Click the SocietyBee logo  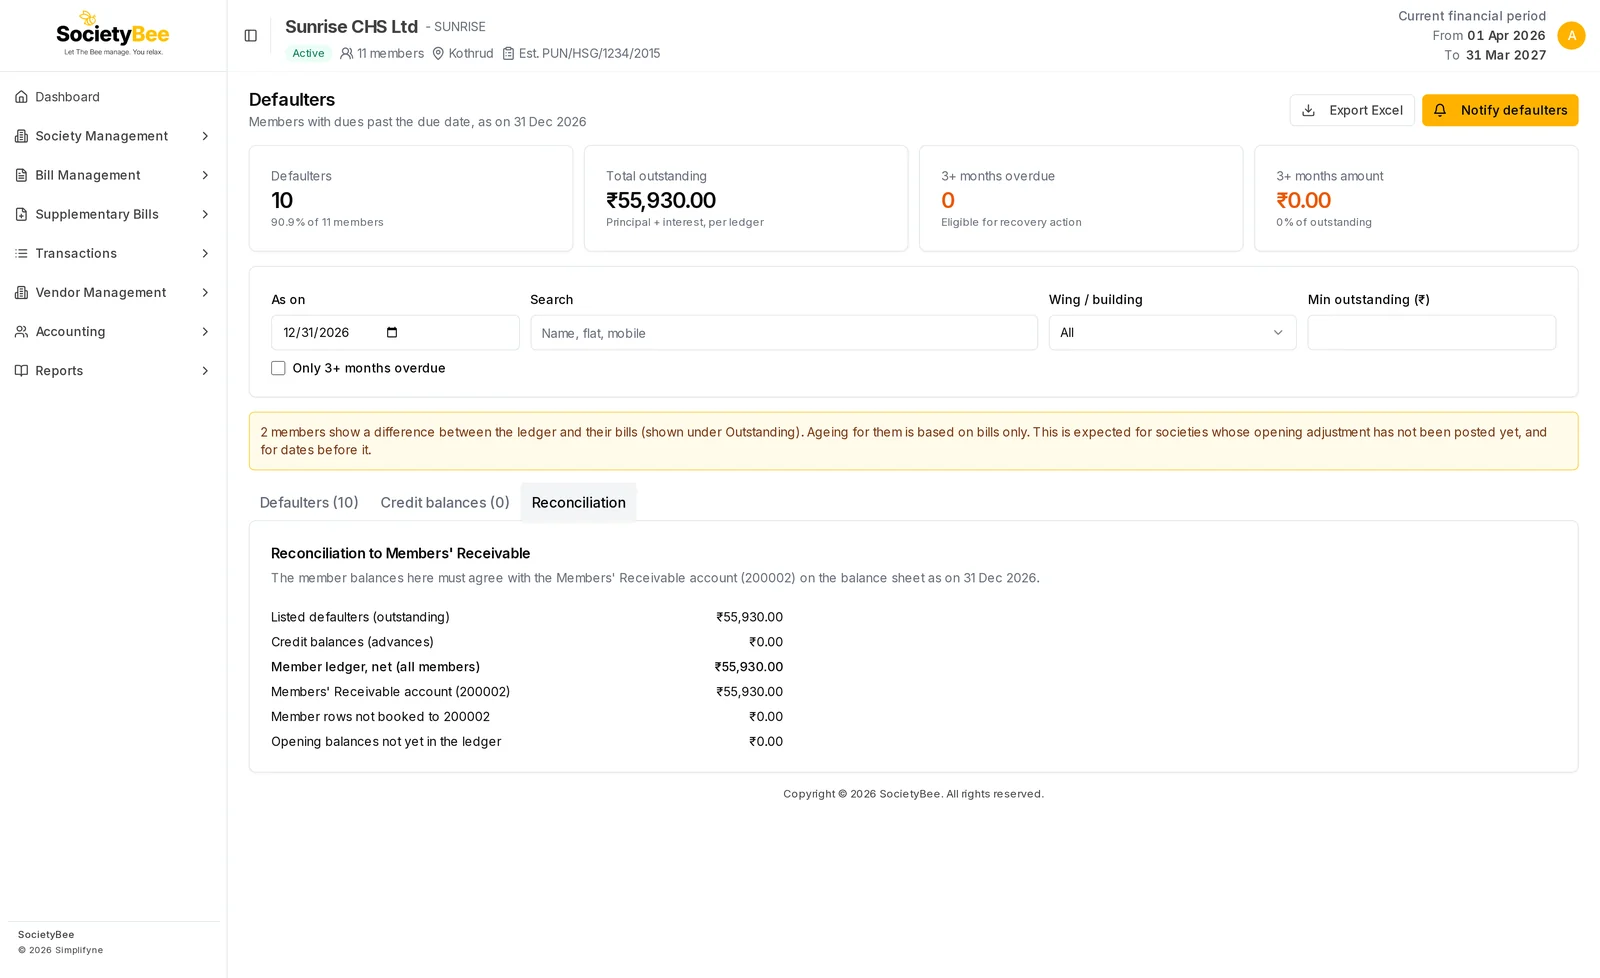113,34
